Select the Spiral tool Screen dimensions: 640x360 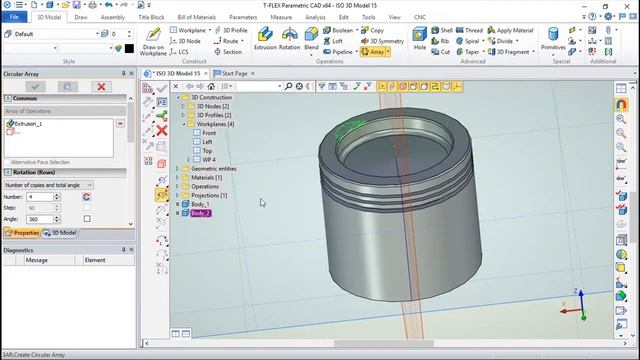point(468,41)
